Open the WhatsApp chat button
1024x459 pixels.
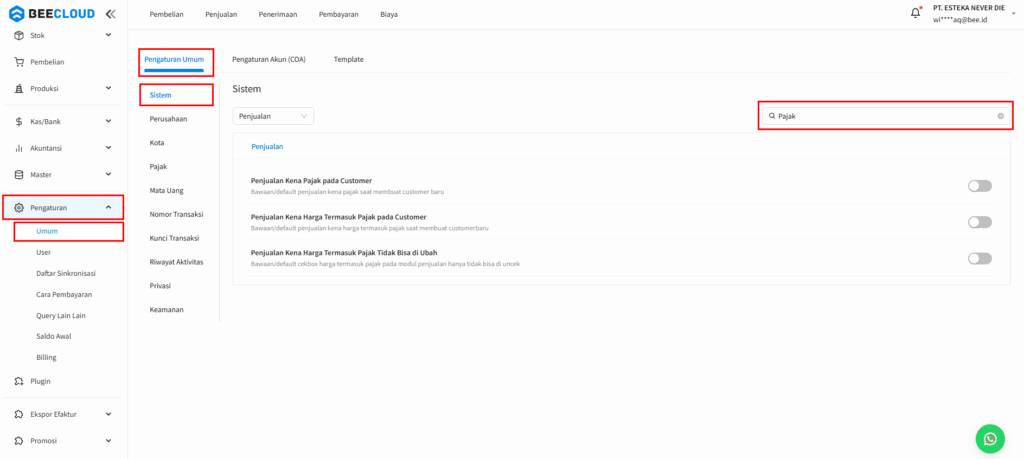click(989, 438)
